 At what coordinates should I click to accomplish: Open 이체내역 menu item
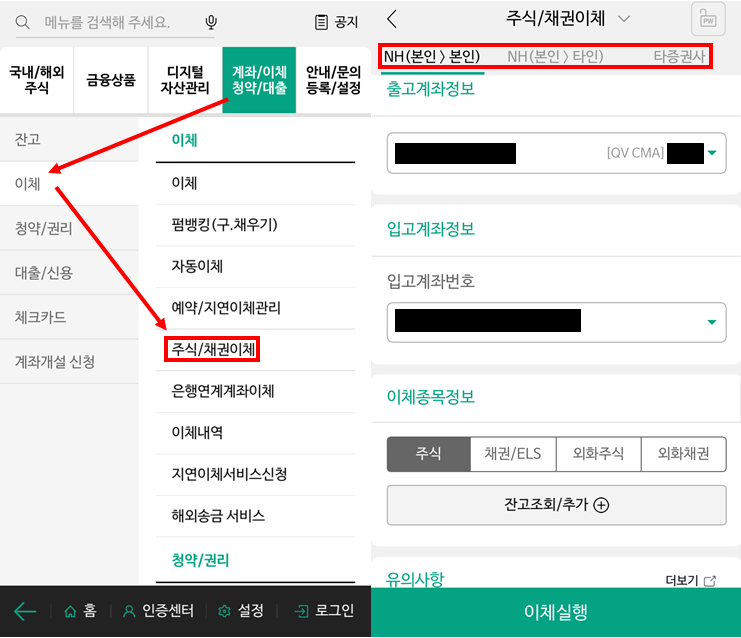255,432
